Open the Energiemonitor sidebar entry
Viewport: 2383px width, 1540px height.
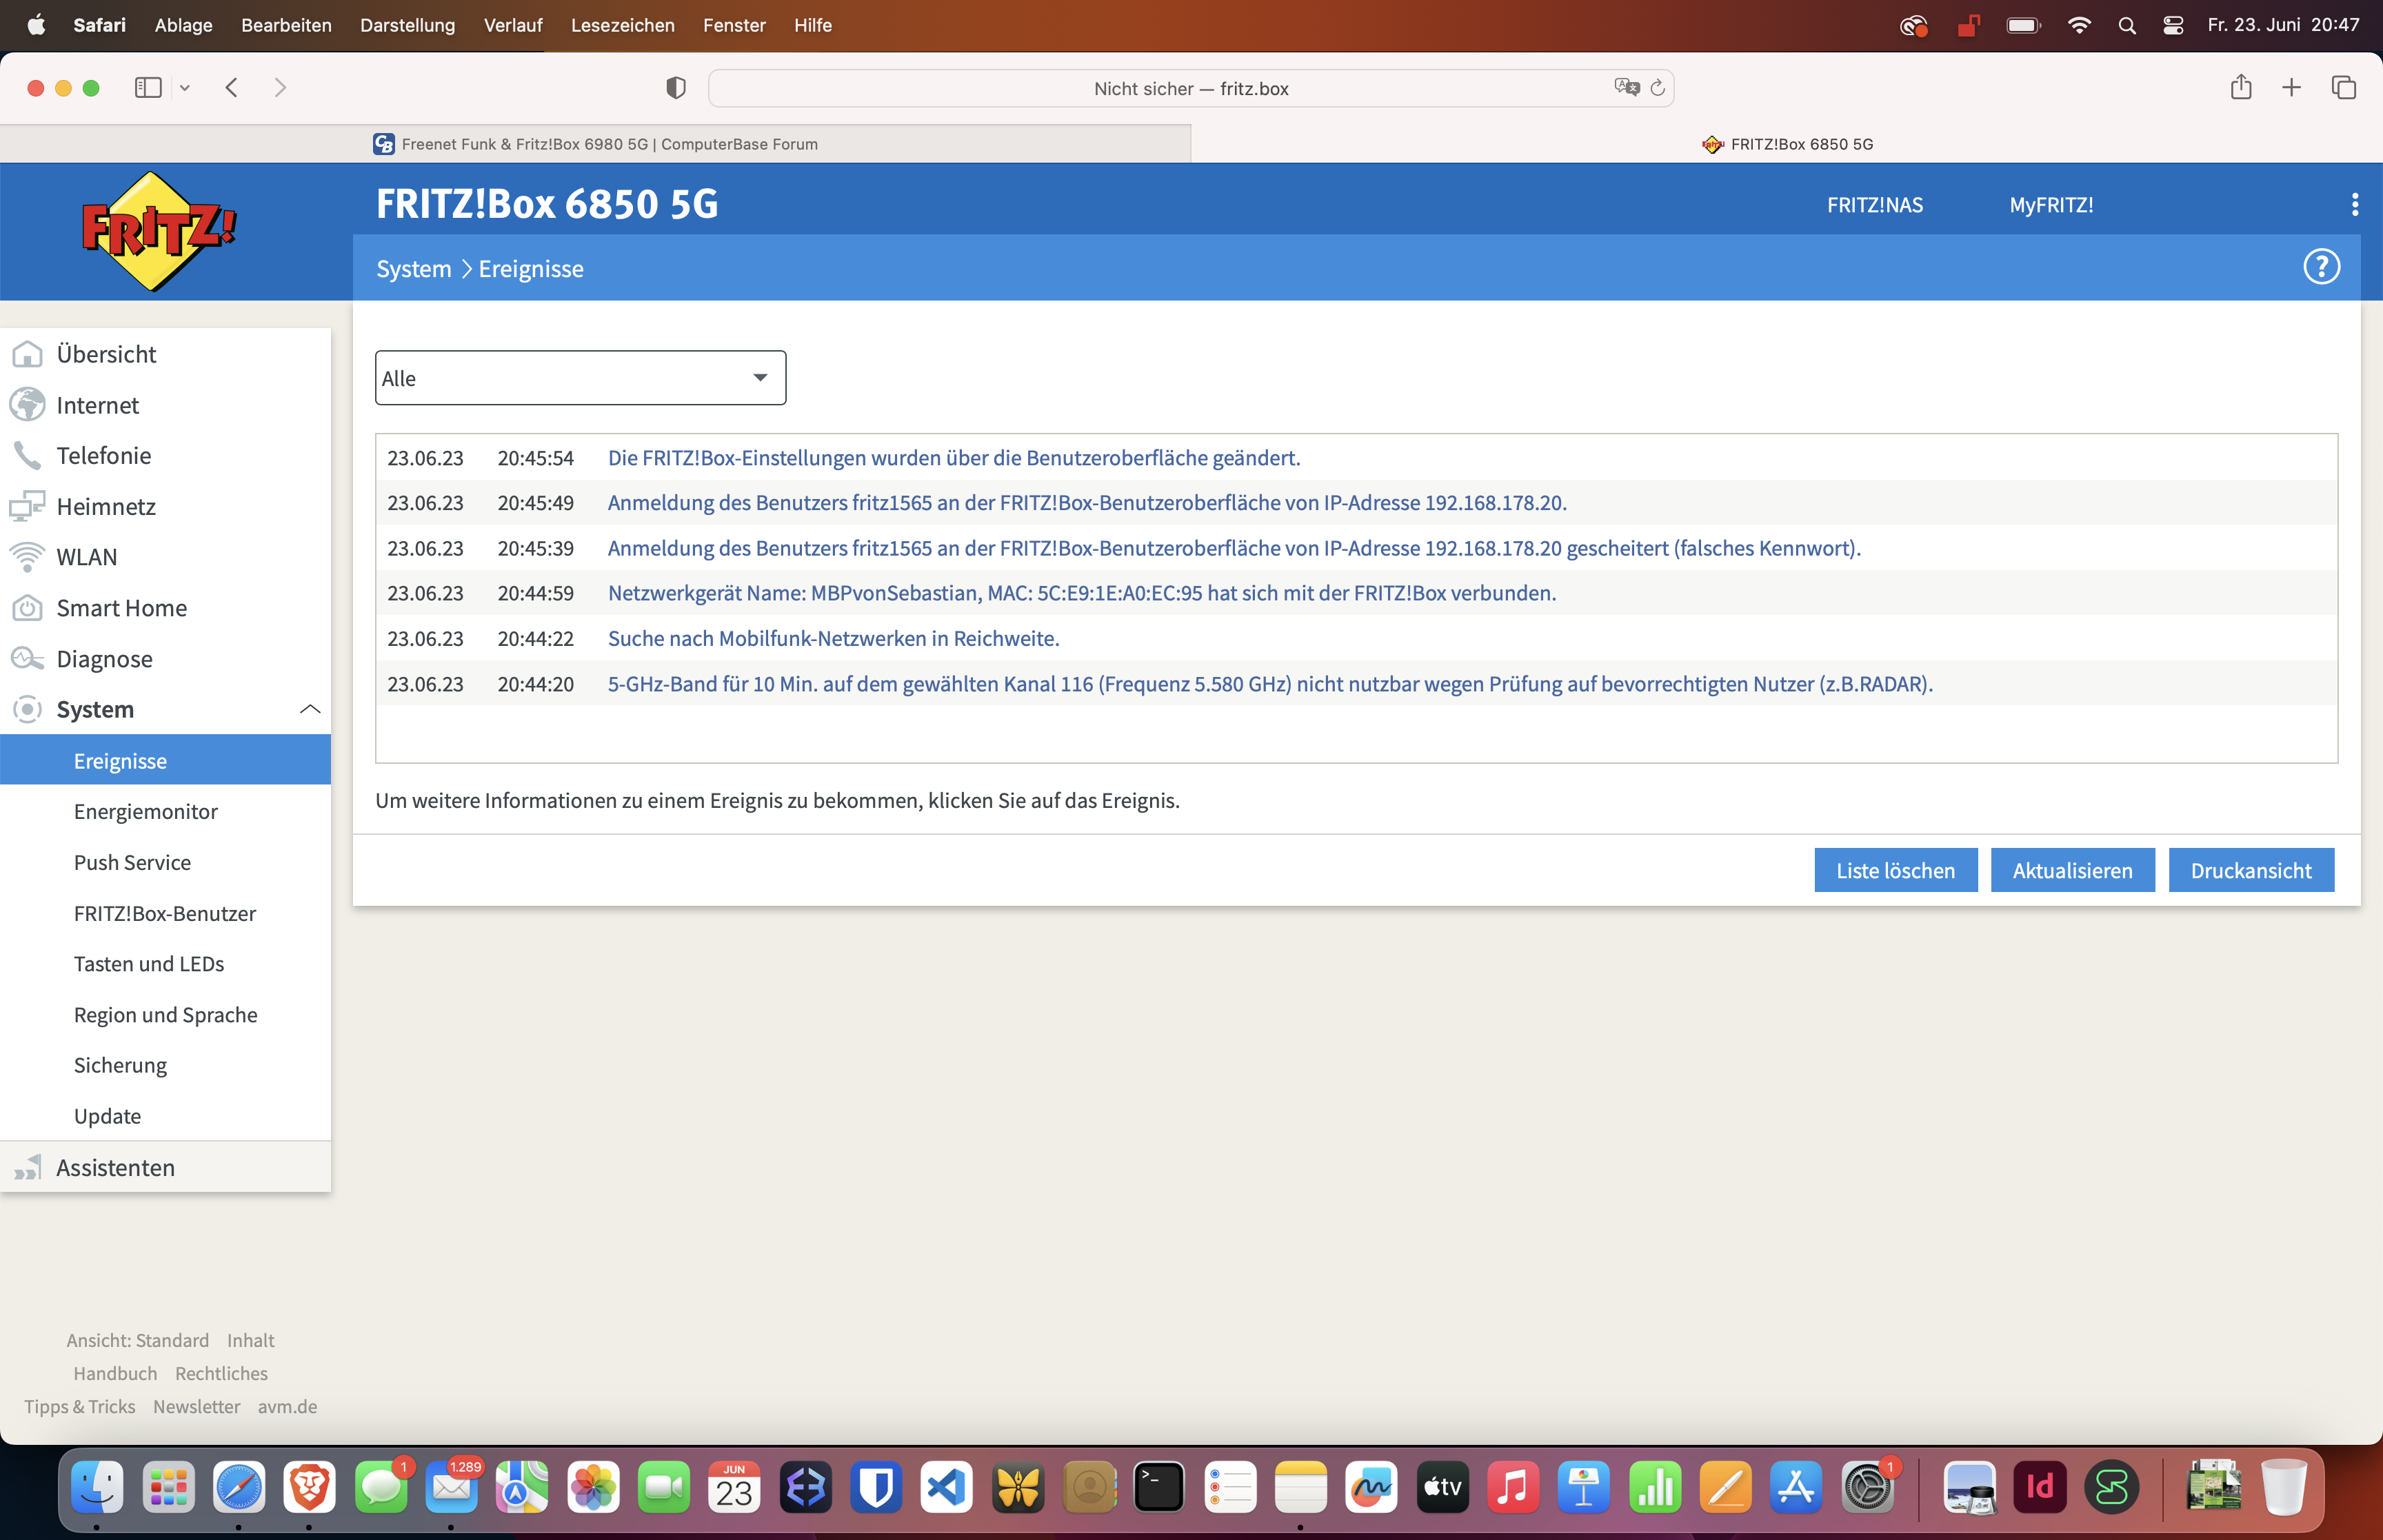146,811
